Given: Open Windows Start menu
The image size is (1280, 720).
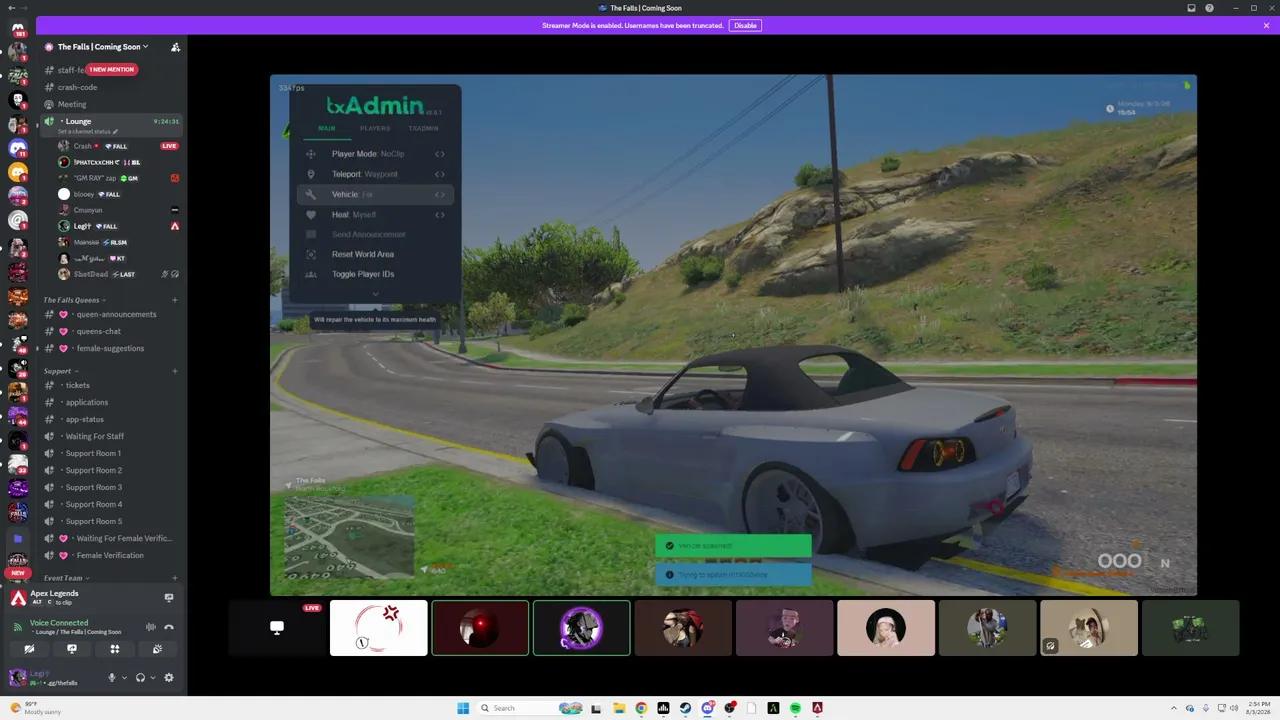Looking at the screenshot, I should click(x=463, y=708).
